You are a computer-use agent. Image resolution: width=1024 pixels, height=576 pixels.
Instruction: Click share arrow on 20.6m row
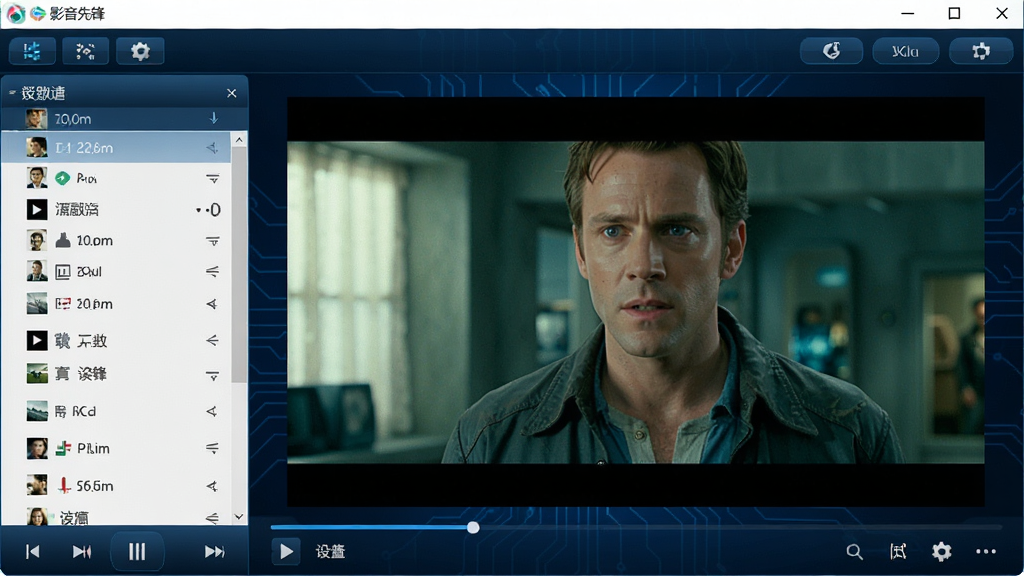pyautogui.click(x=212, y=304)
